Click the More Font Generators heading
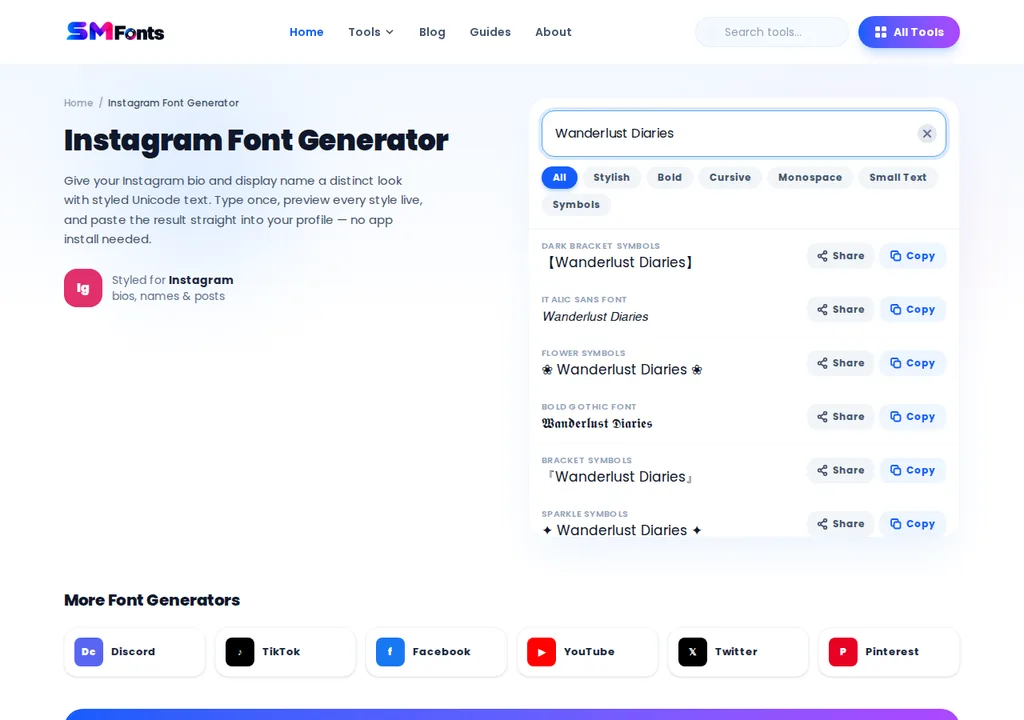Screen dimensions: 1024x720 (152, 600)
